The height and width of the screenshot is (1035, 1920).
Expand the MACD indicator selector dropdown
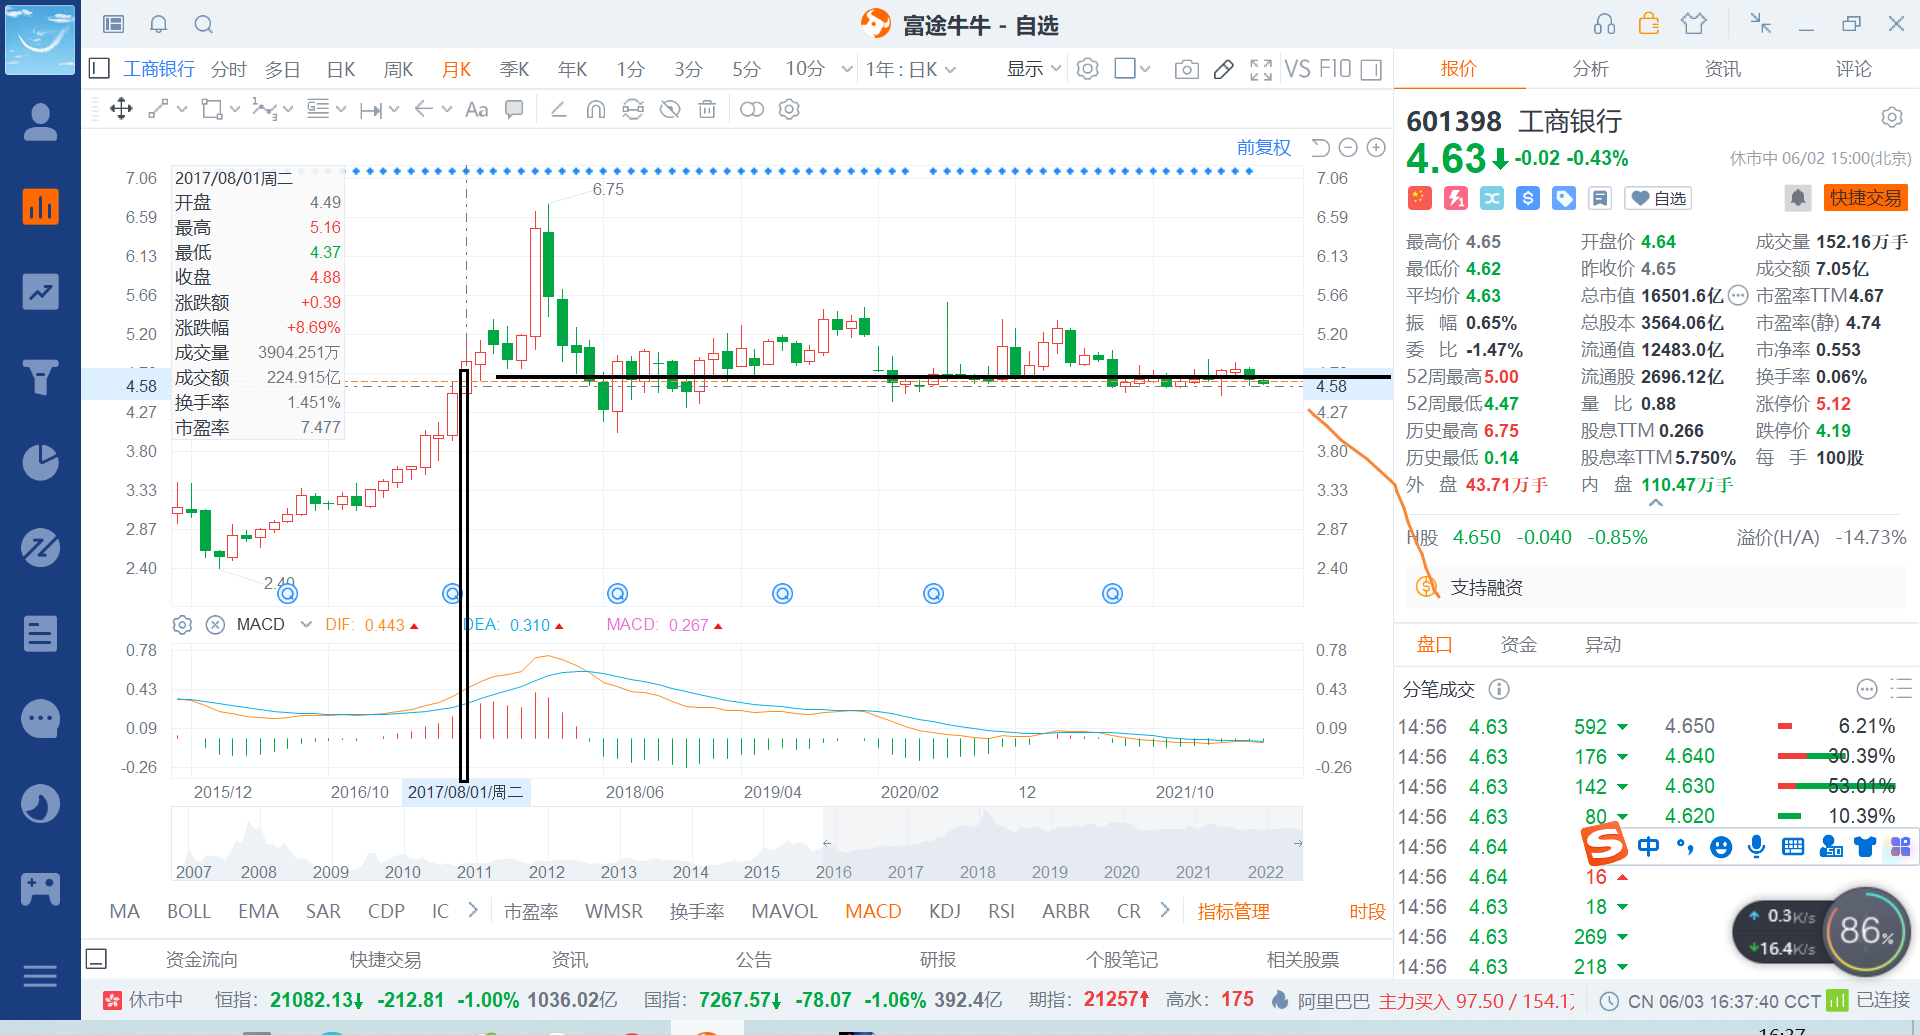[306, 625]
